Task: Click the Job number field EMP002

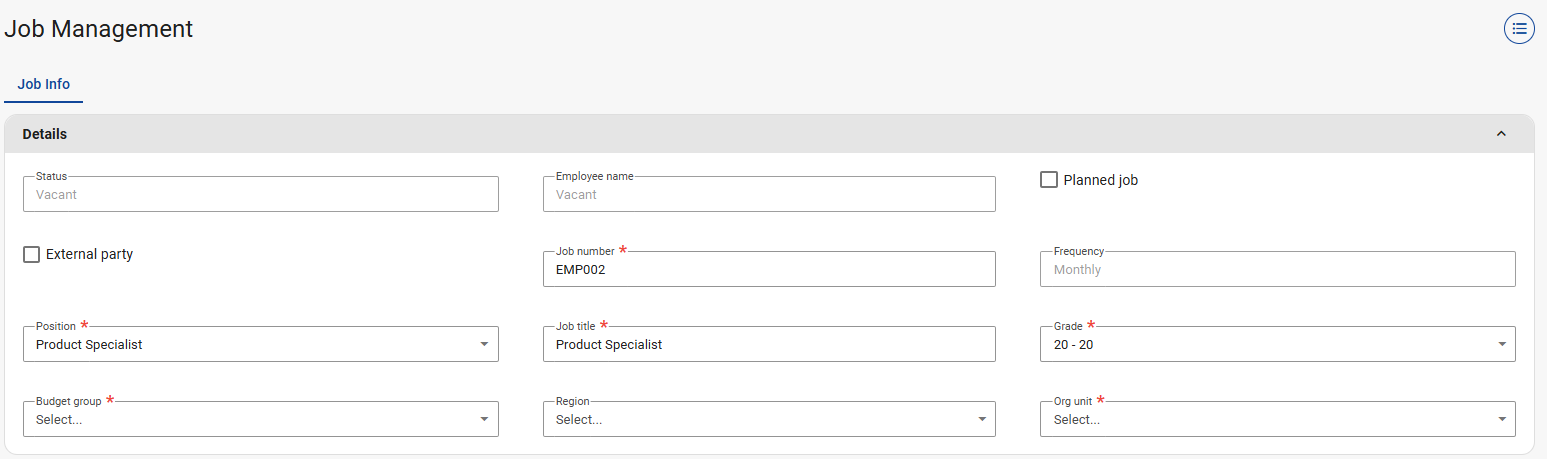Action: point(768,269)
